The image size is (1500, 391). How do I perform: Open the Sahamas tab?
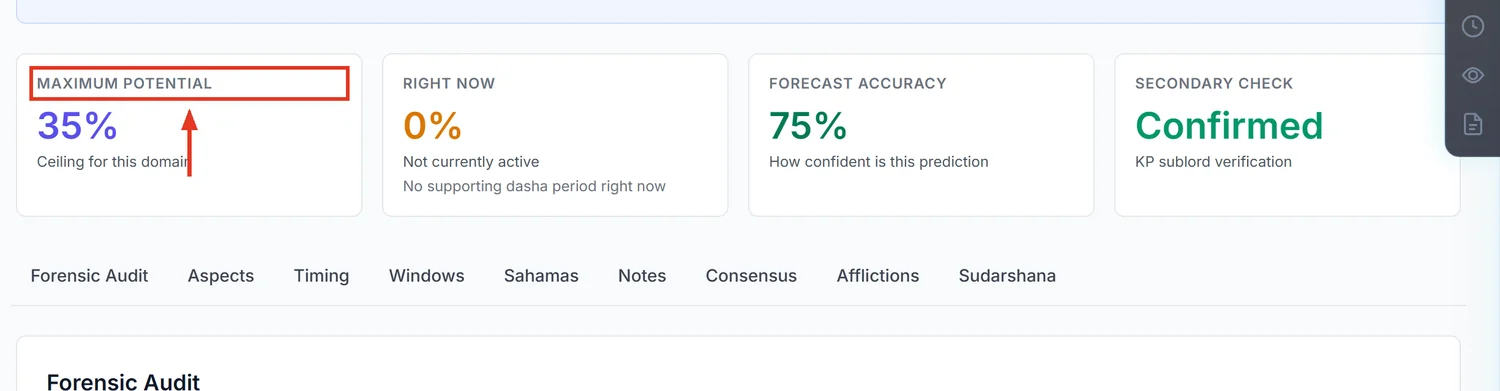pyautogui.click(x=541, y=276)
